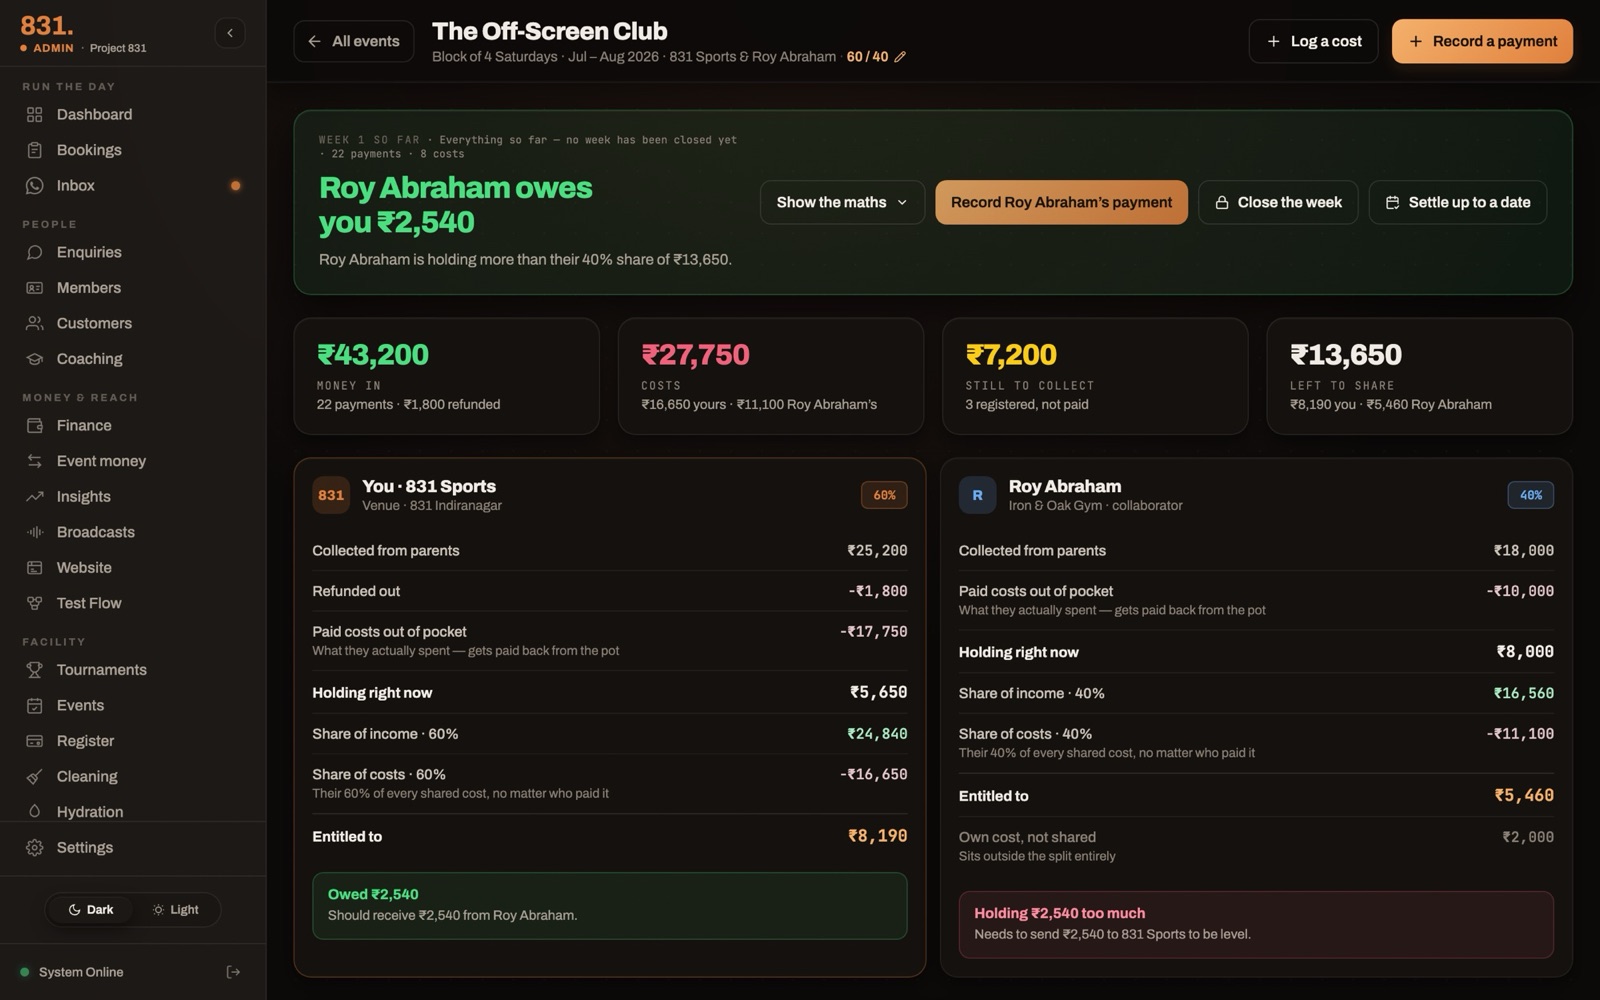Click the ₹13,650 Left to Share card
This screenshot has width=1600, height=1000.
[1419, 376]
